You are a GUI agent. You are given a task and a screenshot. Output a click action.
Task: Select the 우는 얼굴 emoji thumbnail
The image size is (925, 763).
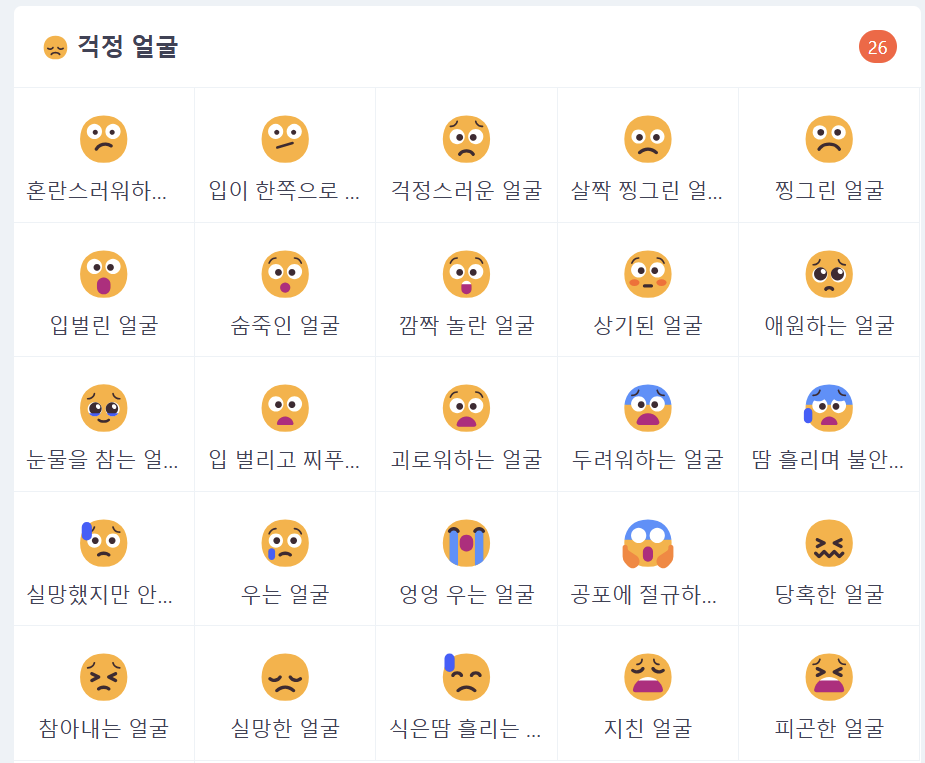coord(285,542)
